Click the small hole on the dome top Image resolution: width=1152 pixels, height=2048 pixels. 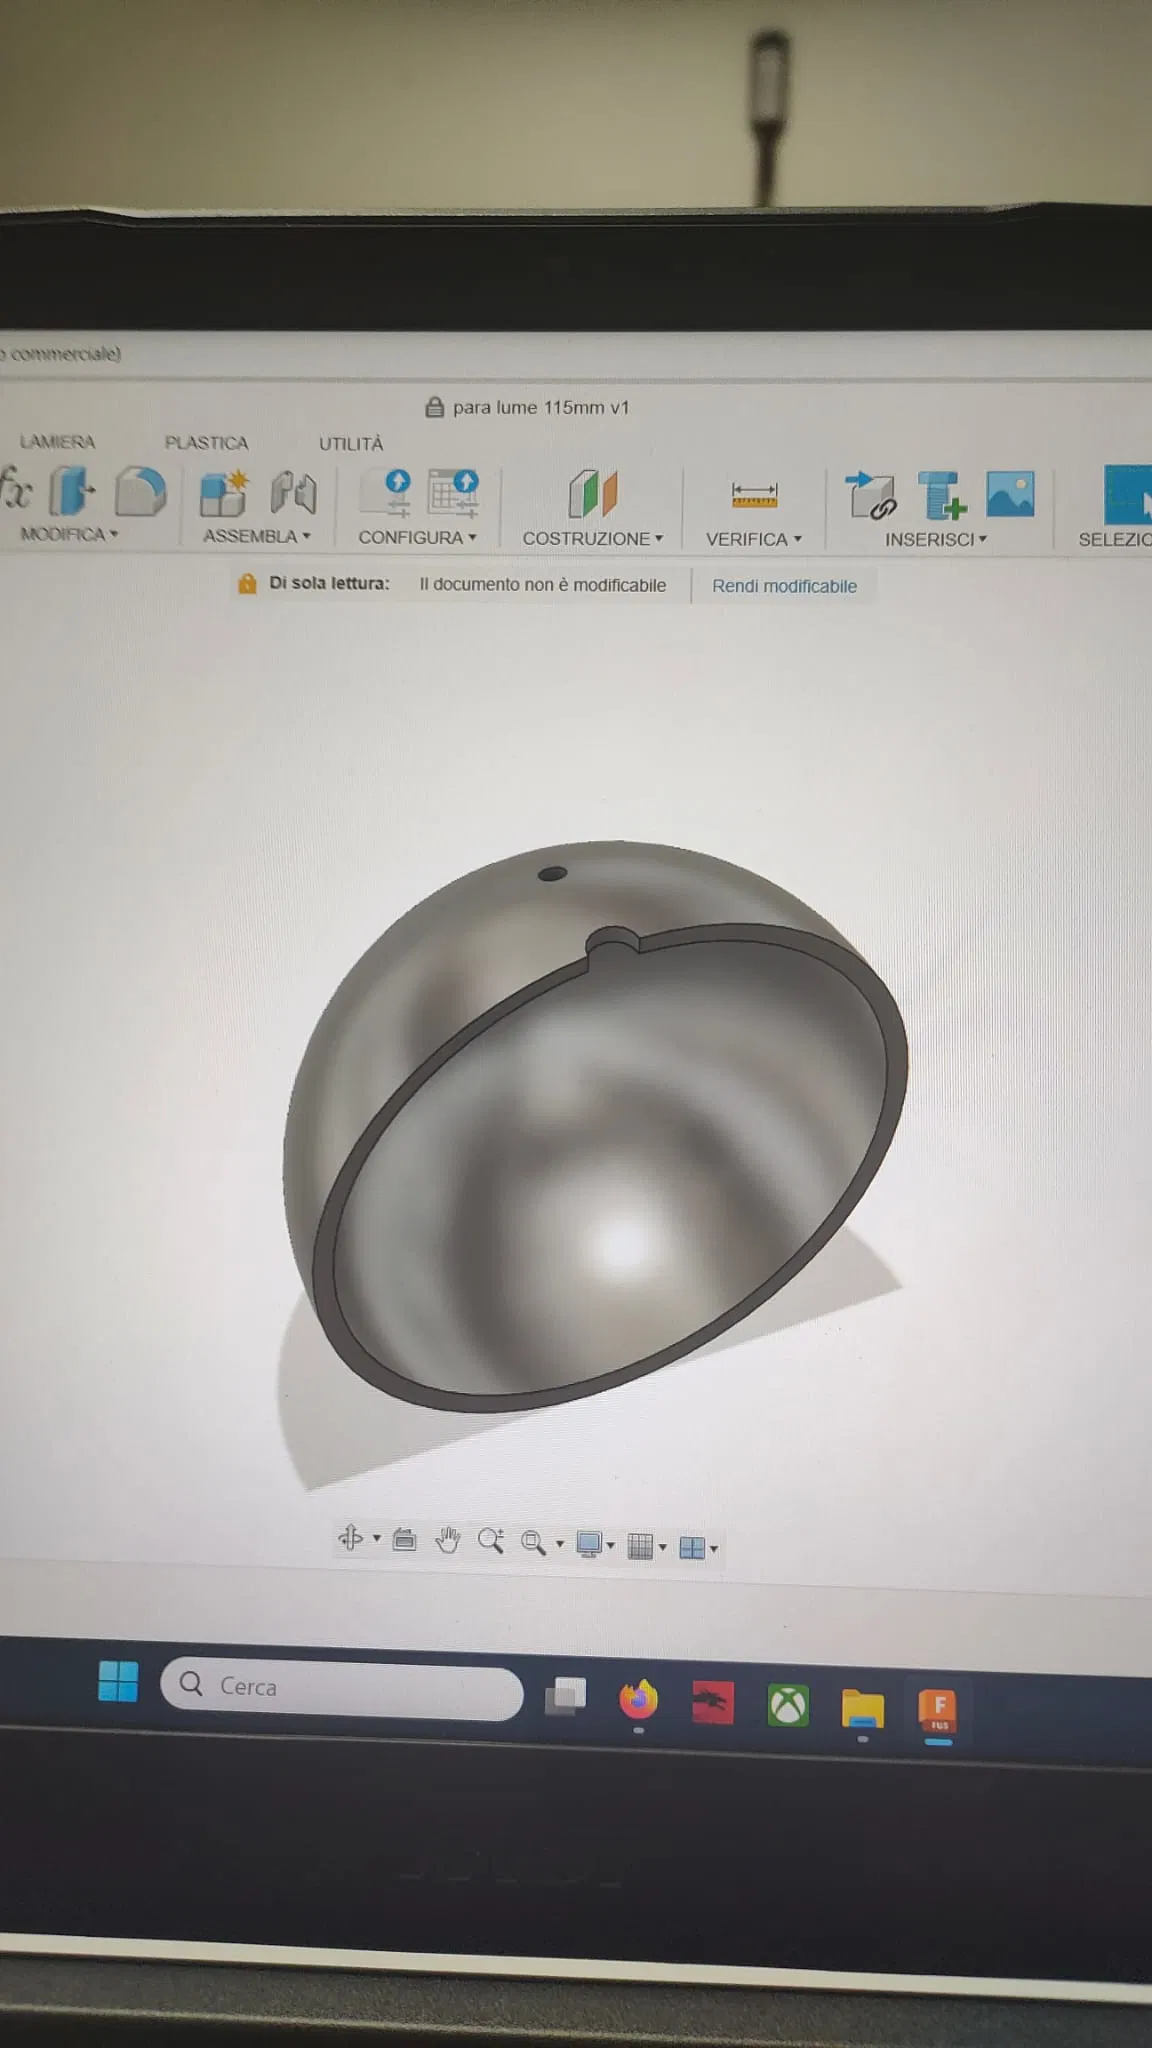click(x=552, y=874)
